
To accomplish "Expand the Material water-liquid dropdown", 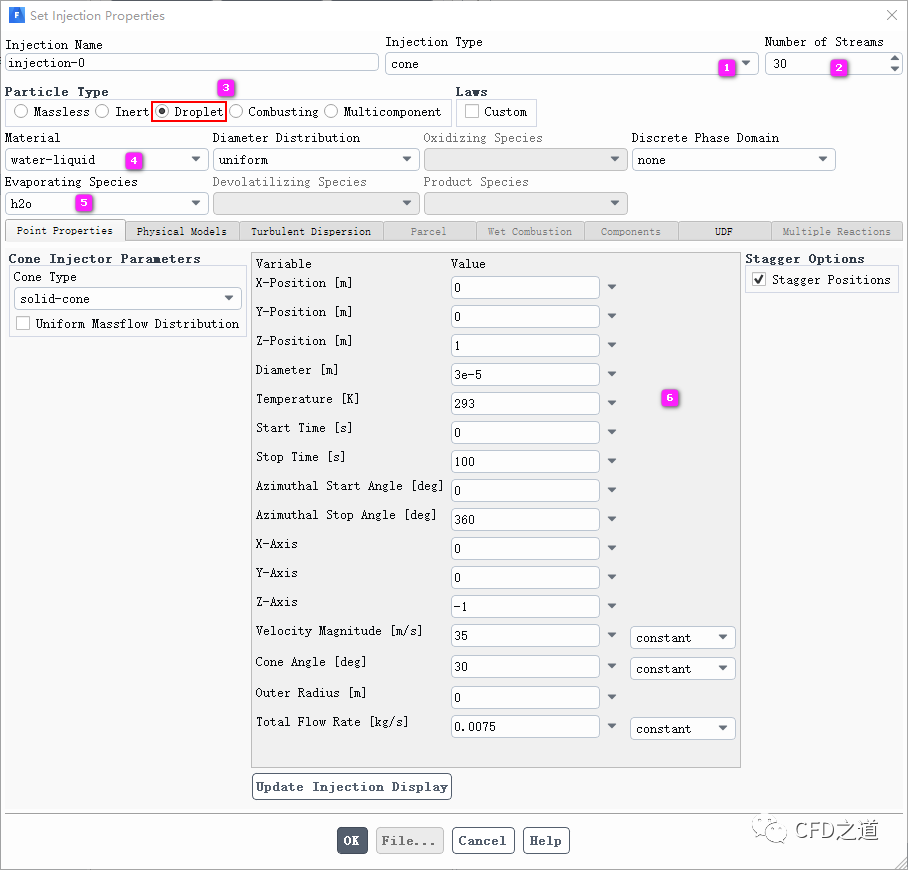I will pos(196,160).
